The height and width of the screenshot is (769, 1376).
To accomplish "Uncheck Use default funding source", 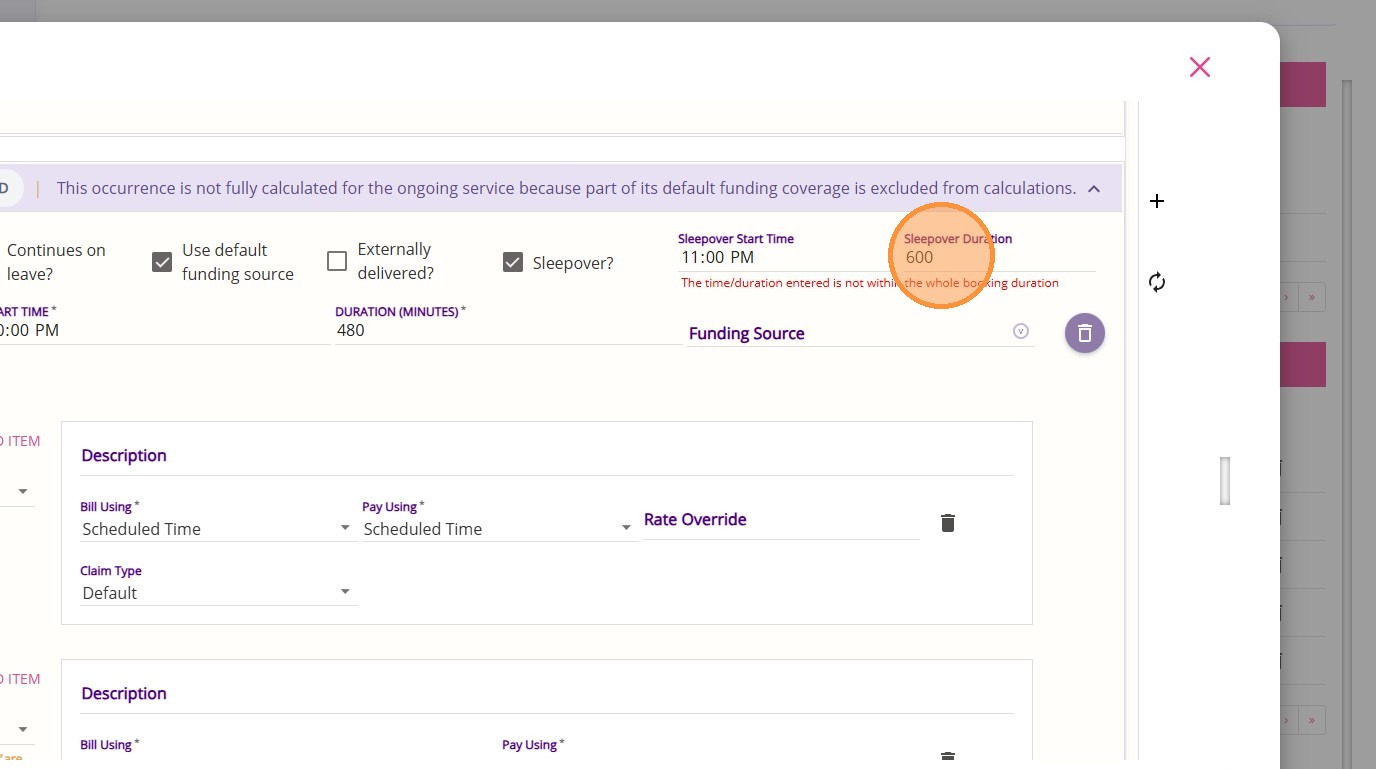I will 162,262.
